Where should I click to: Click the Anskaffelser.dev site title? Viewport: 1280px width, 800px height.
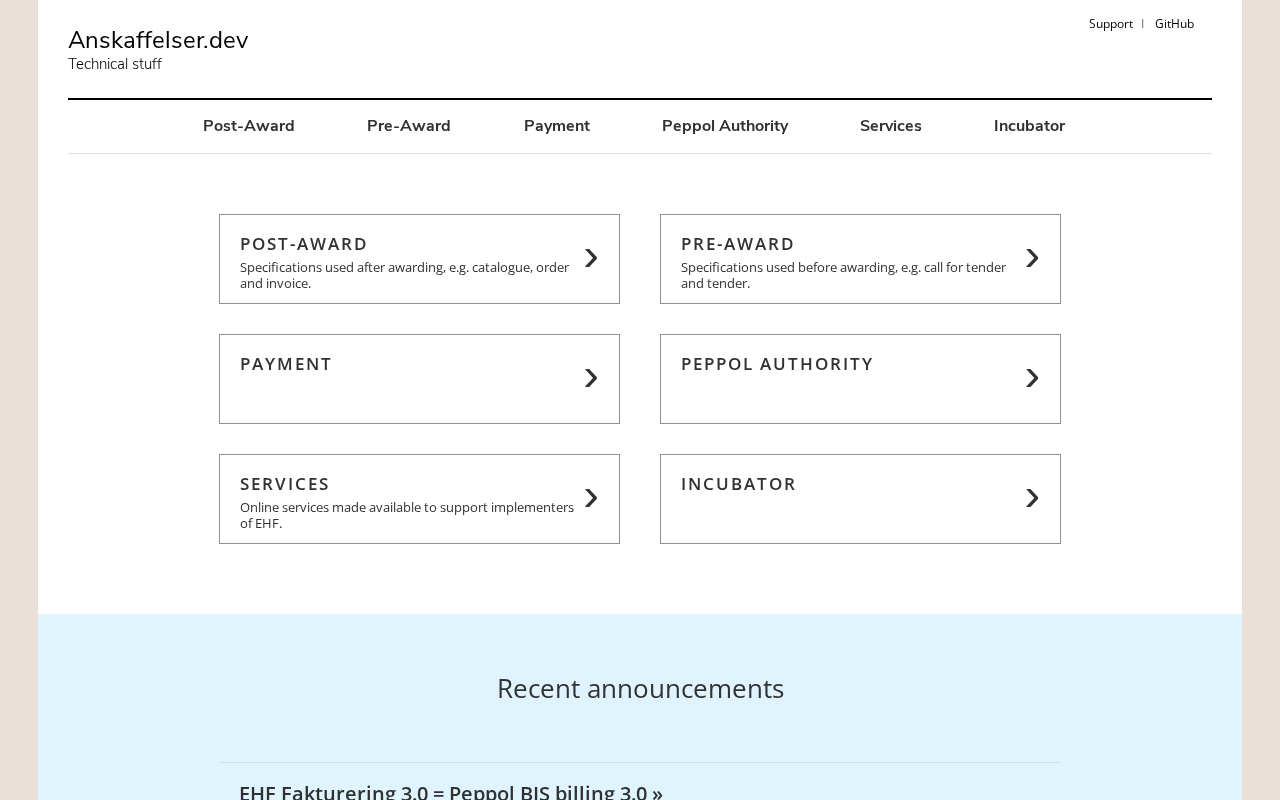click(x=158, y=40)
